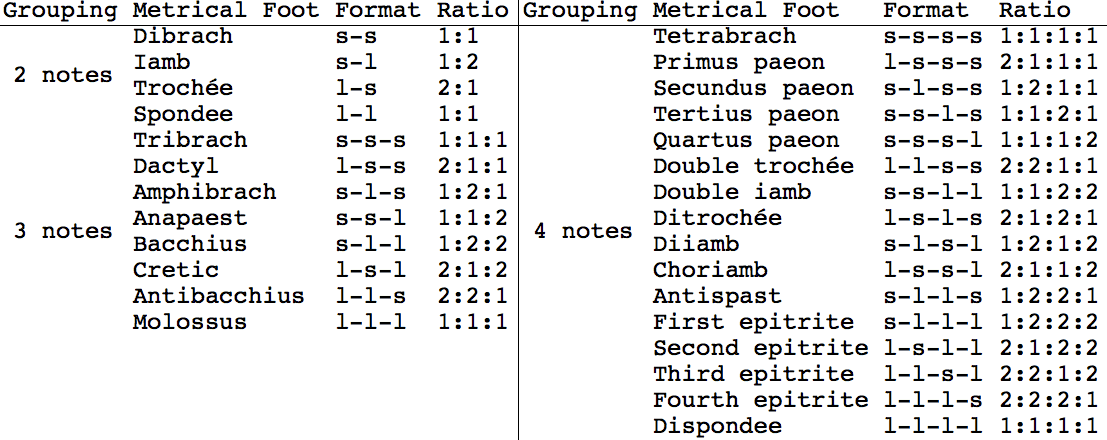The width and height of the screenshot is (1107, 440).
Task: Click the Dispondee entry
Action: tap(718, 427)
